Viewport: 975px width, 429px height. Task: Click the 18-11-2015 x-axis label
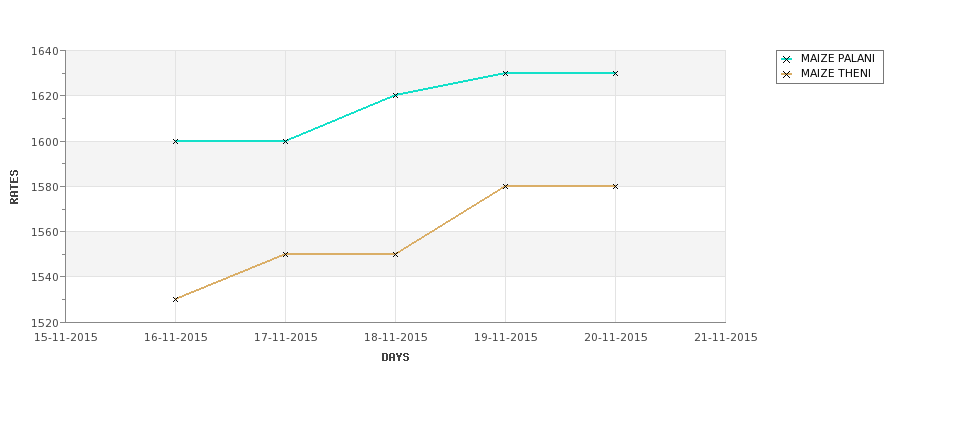(395, 338)
